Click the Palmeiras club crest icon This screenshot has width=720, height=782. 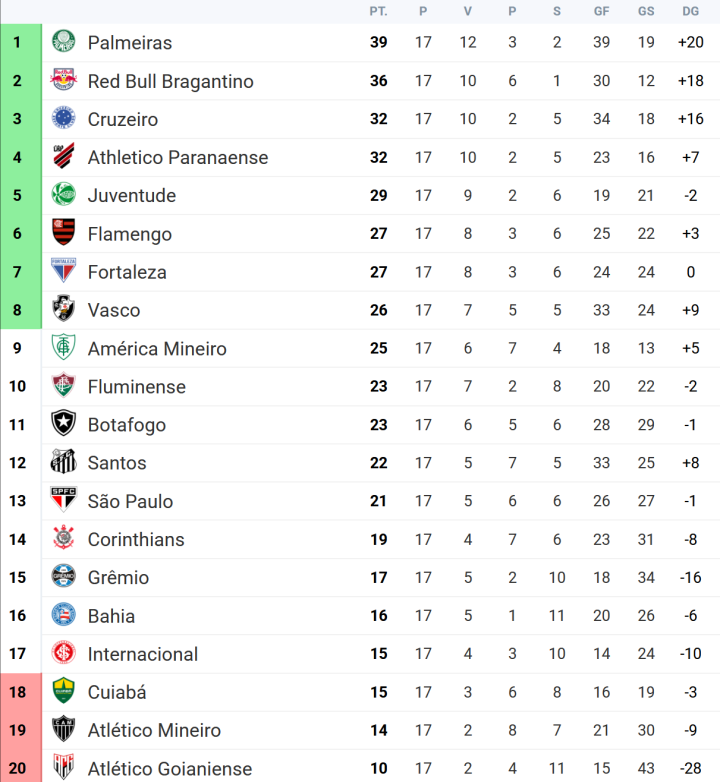pyautogui.click(x=63, y=42)
